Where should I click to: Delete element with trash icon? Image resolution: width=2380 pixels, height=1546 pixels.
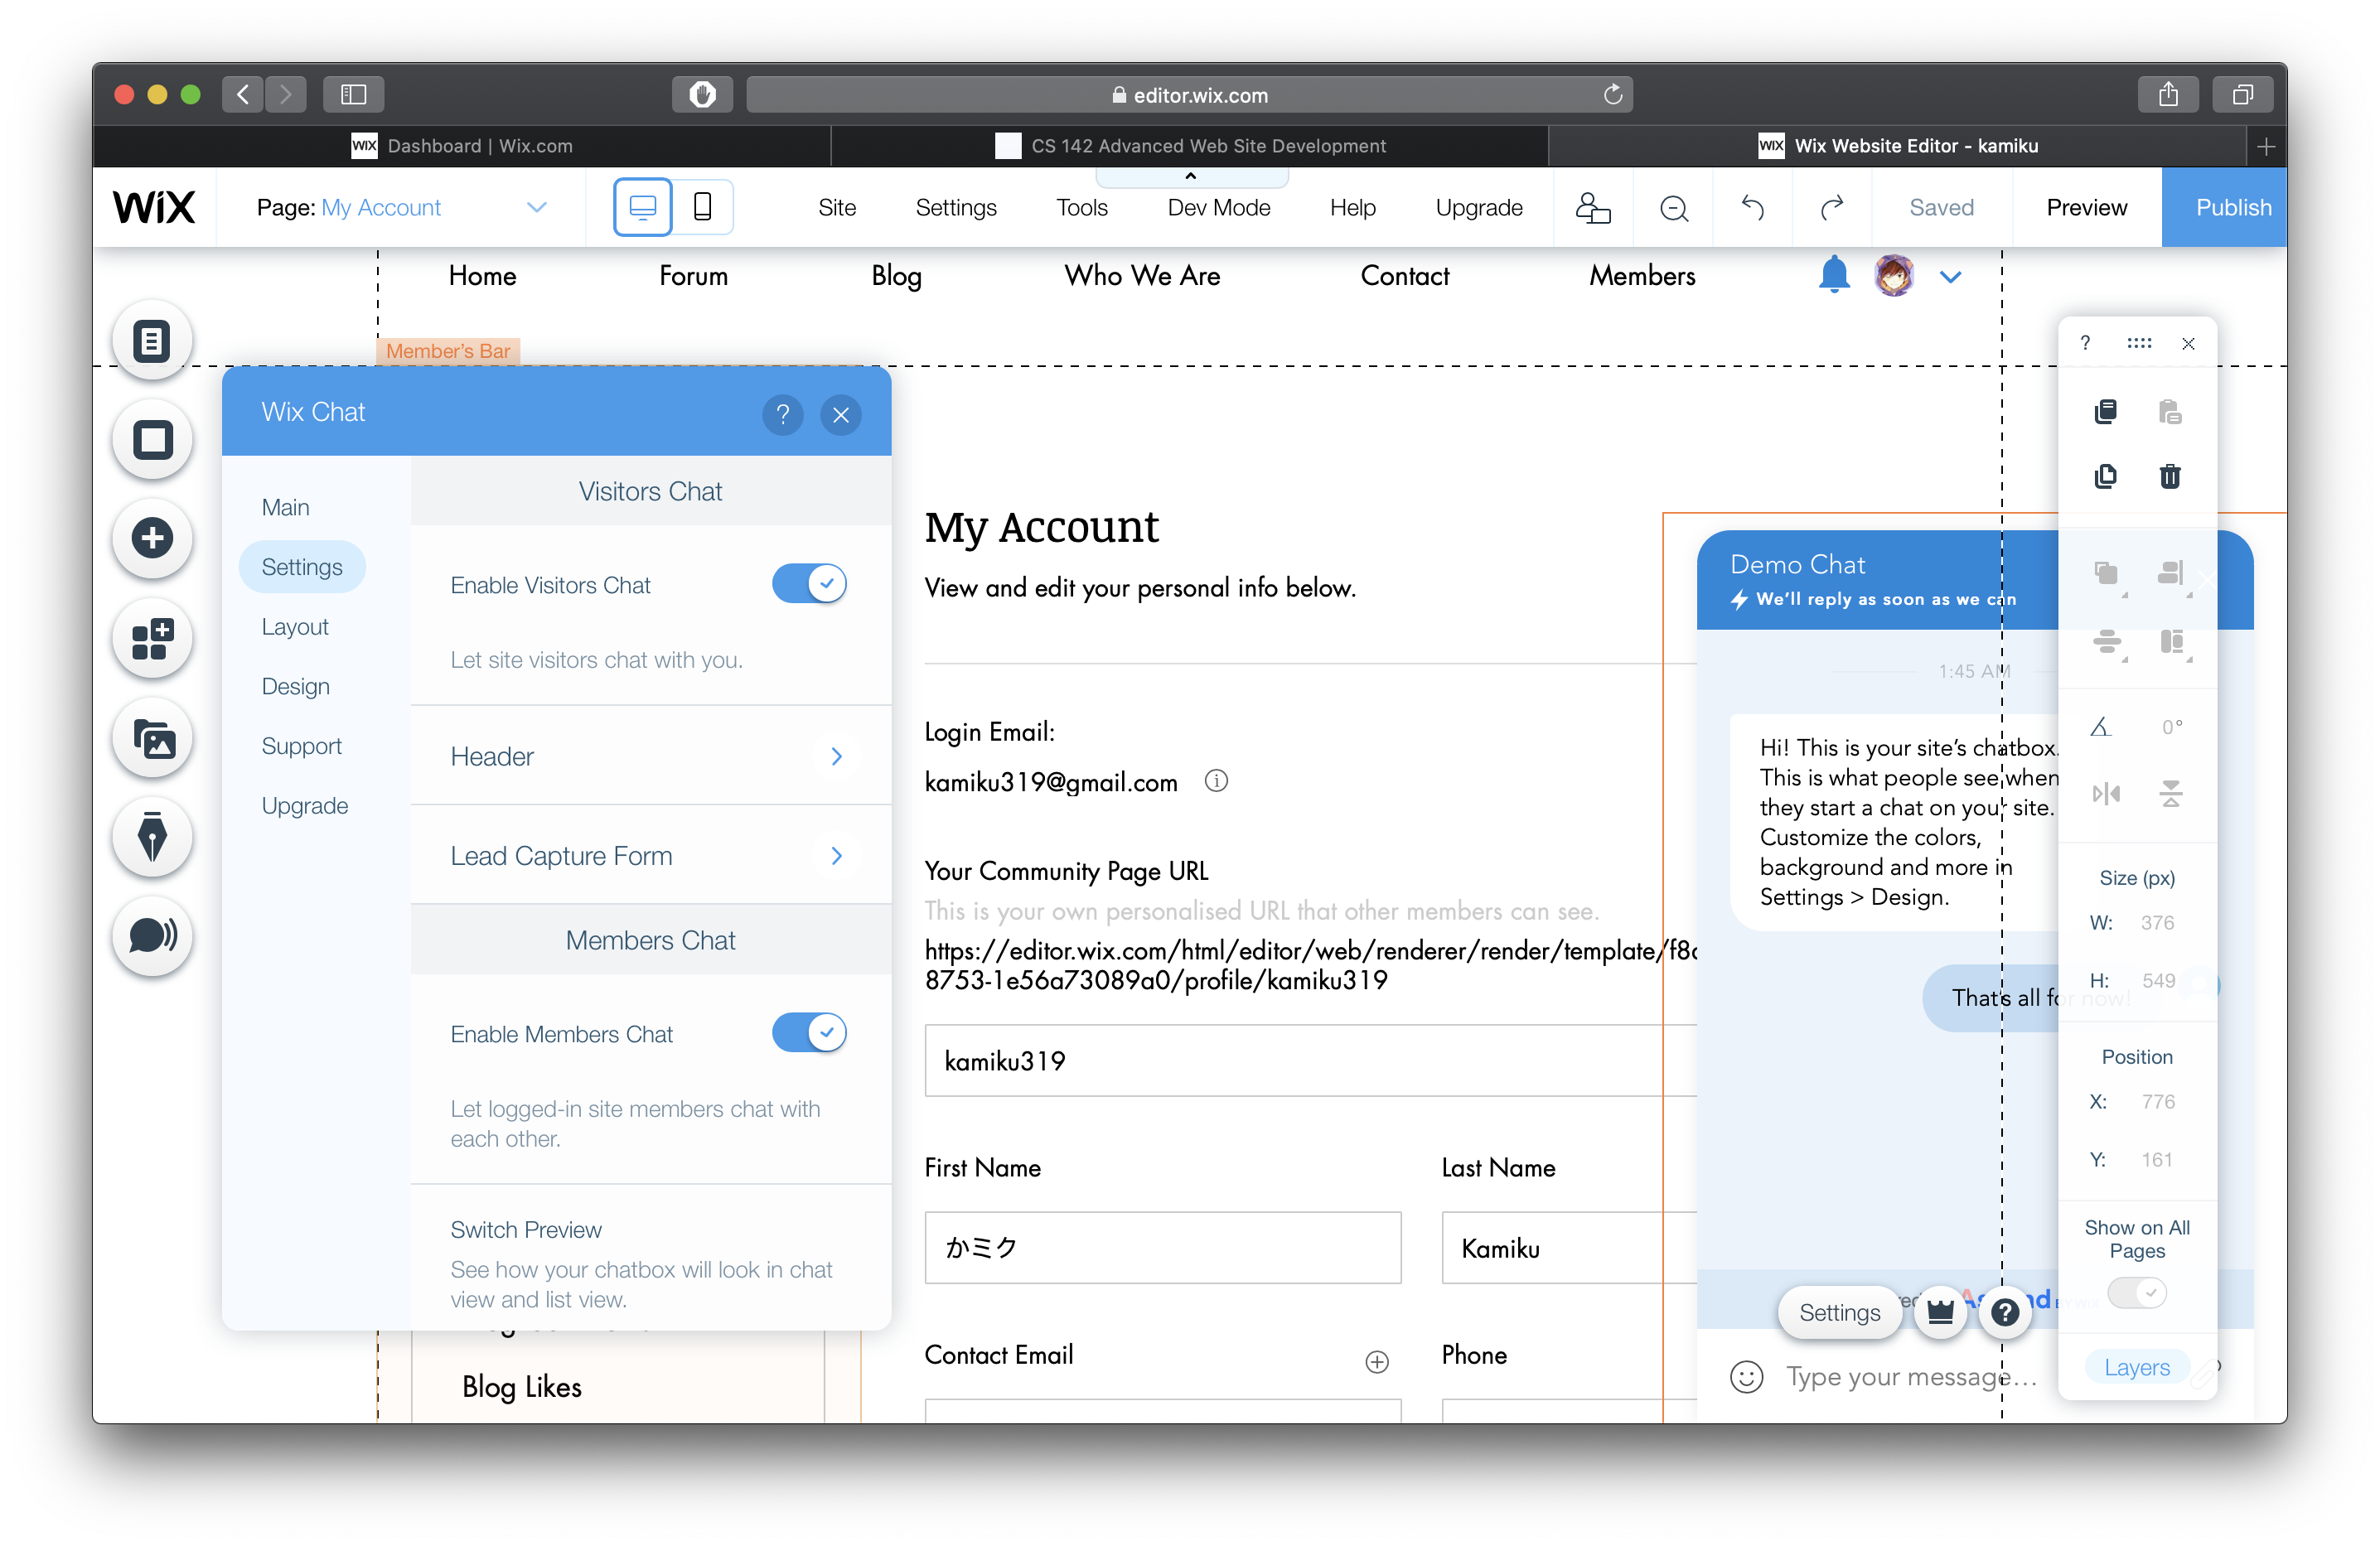pos(2169,476)
